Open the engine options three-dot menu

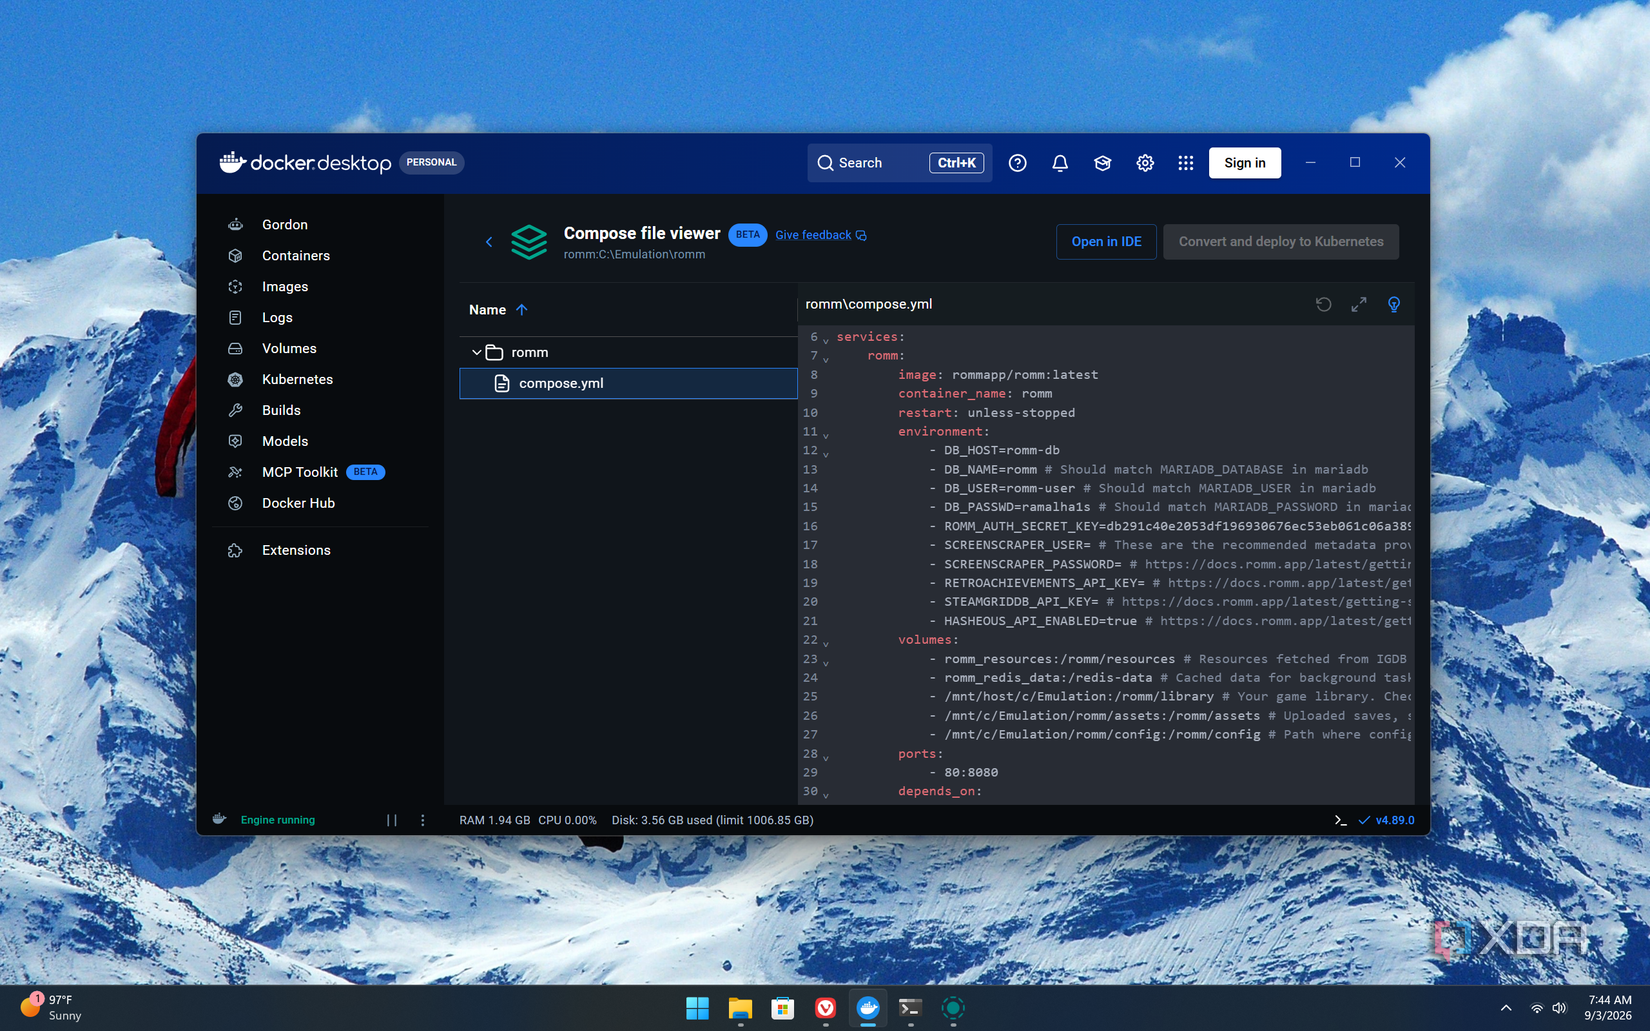click(x=422, y=820)
